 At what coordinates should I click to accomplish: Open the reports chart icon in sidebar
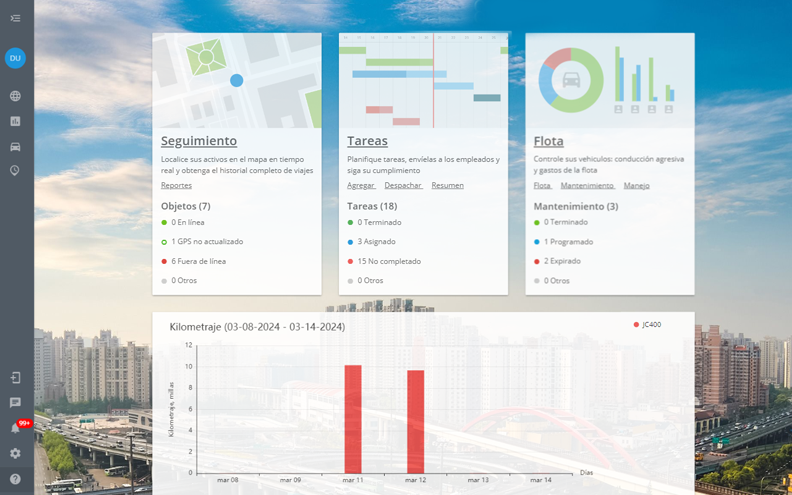click(x=15, y=121)
